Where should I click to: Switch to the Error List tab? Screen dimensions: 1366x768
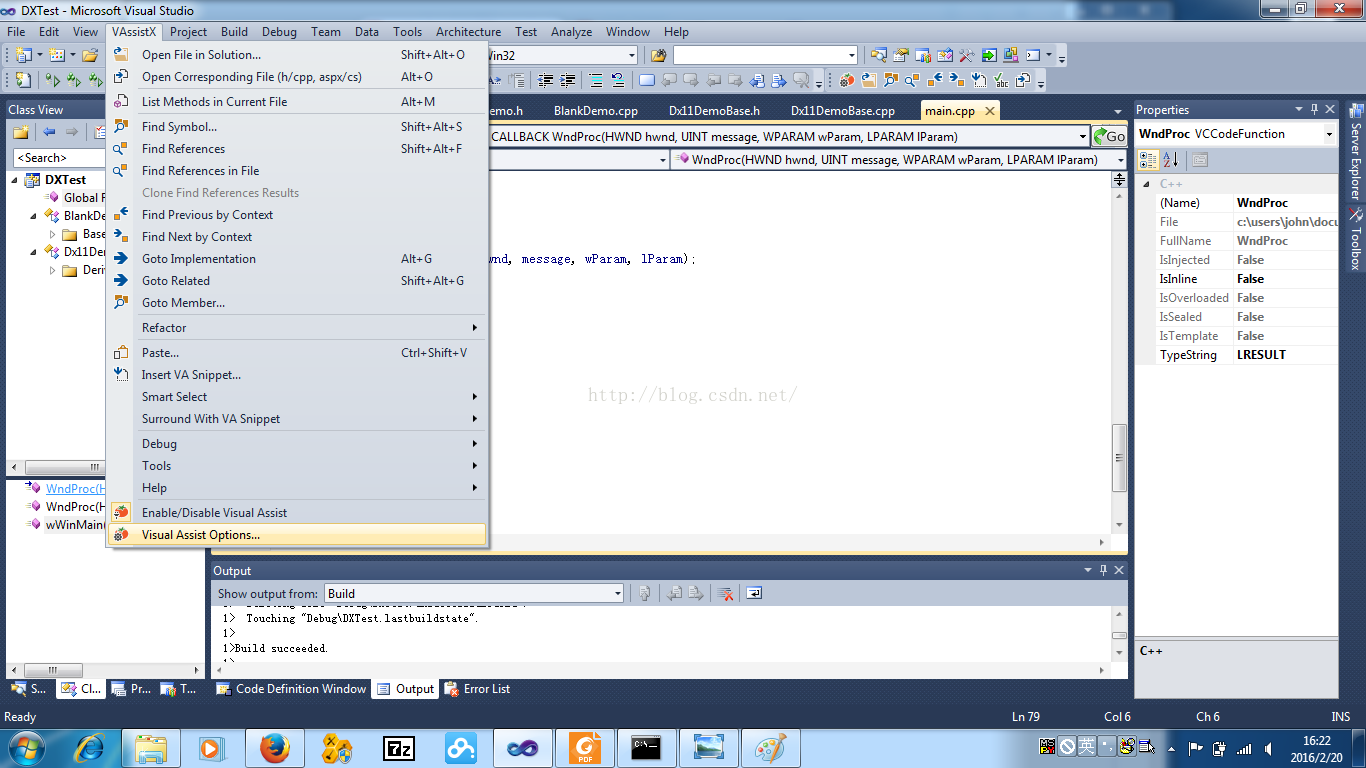(477, 689)
